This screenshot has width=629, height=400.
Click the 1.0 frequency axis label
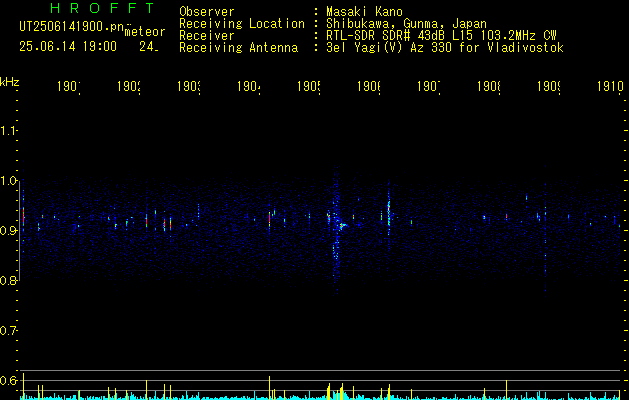(8, 181)
